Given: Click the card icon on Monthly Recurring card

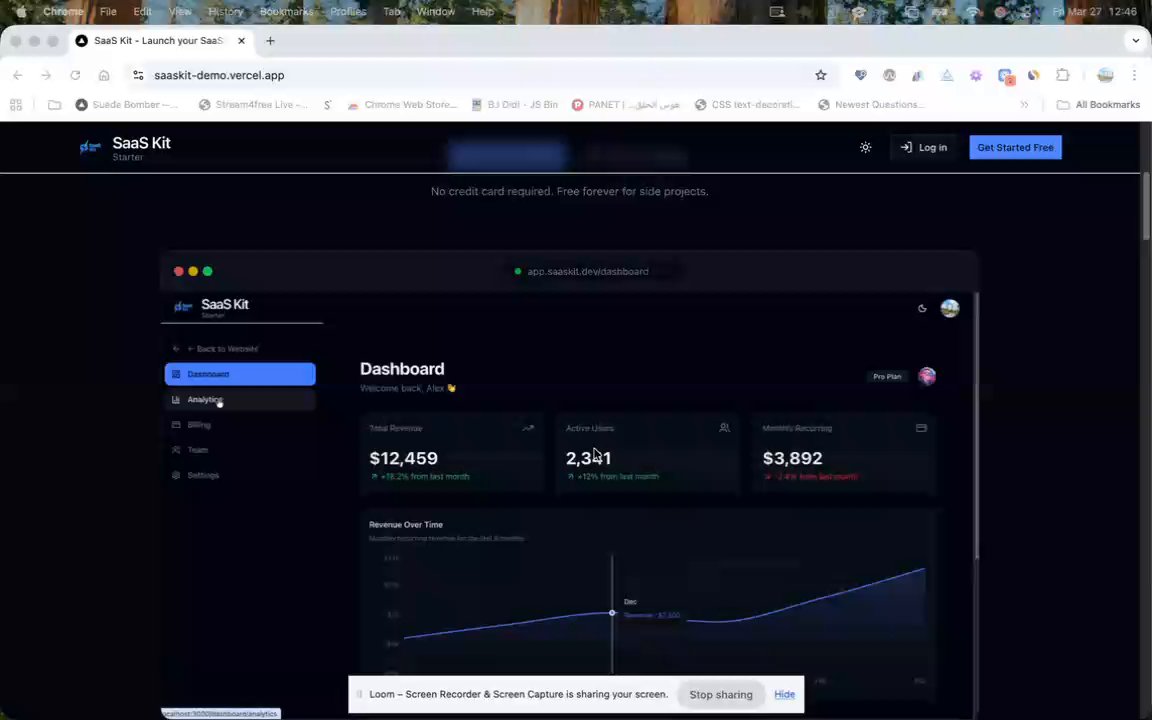Looking at the screenshot, I should point(921,428).
